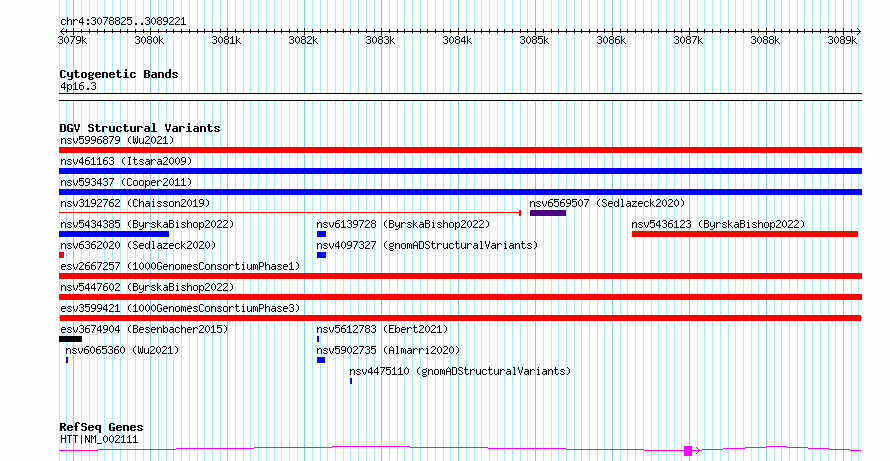
Task: Open variant esv2667257 (1000GenomesConsortiumPhase1) label
Action: click(x=180, y=266)
